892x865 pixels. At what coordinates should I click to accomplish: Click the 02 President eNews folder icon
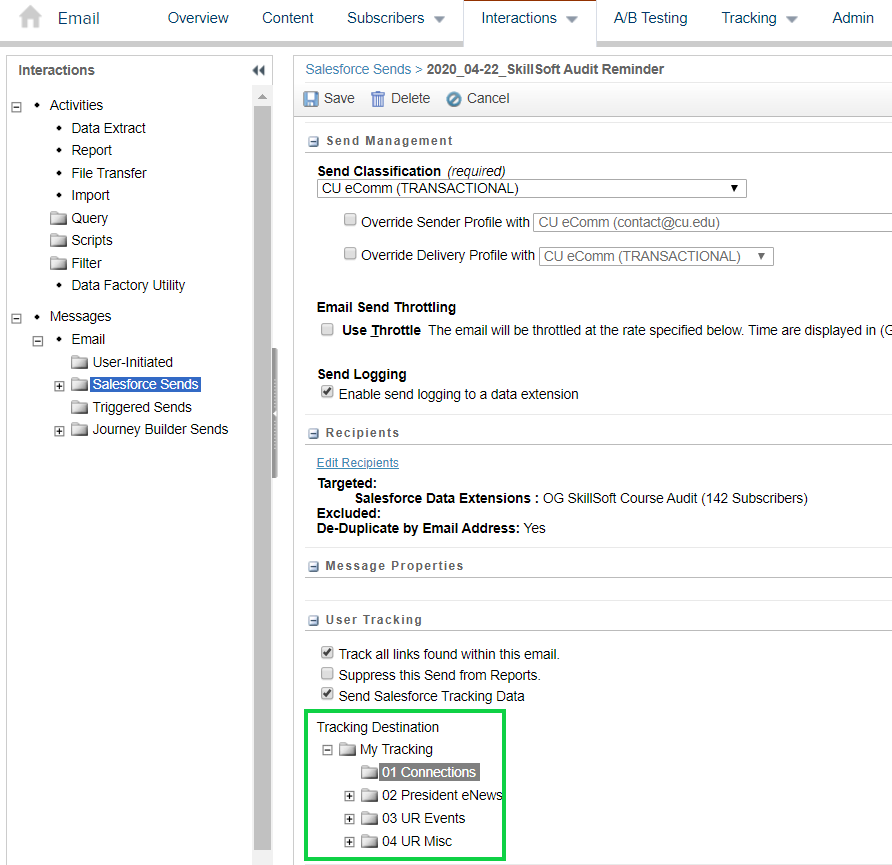coord(369,794)
